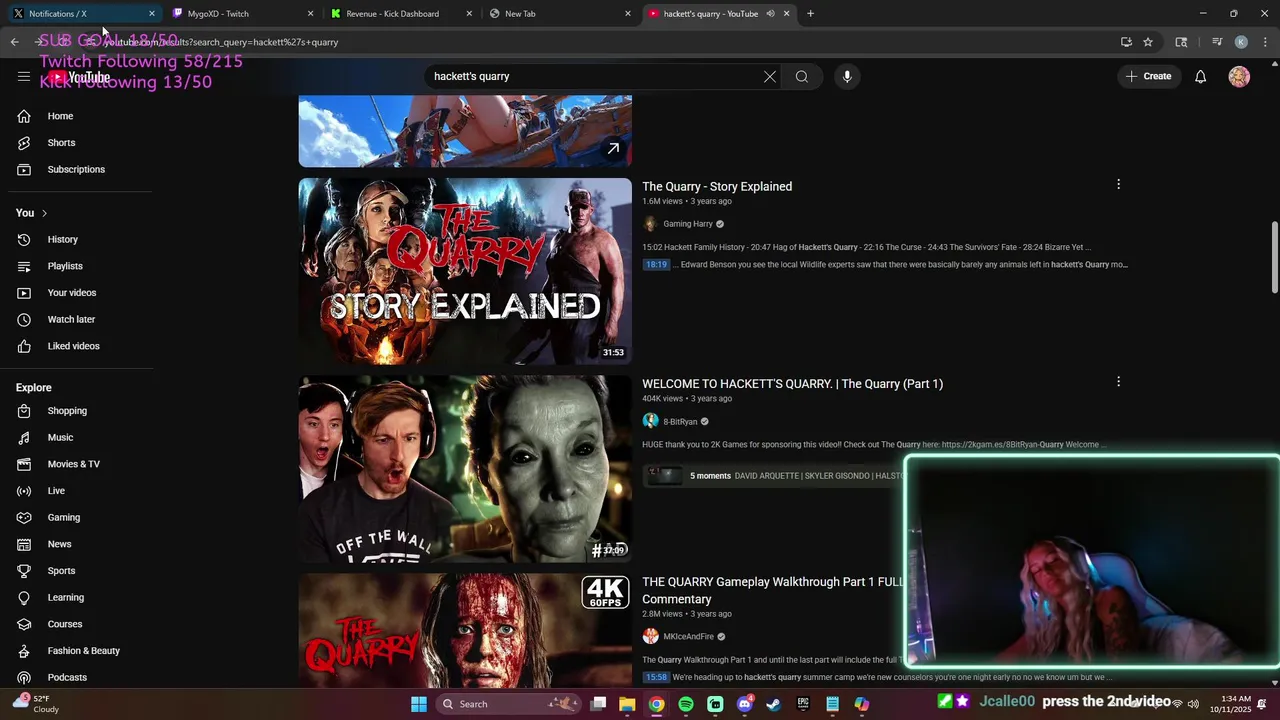Viewport: 1280px width, 720px height.
Task: Click the install app icon in address bar
Action: [x=1126, y=42]
